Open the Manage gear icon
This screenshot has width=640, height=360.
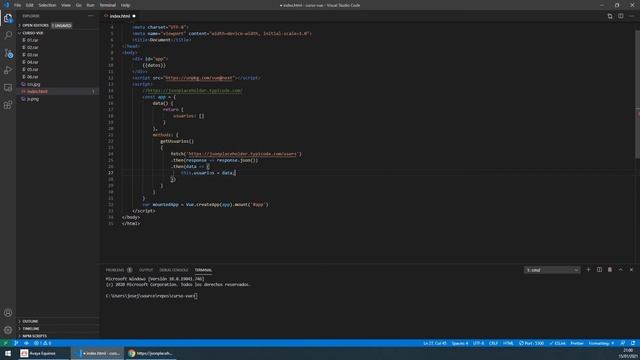point(8,330)
